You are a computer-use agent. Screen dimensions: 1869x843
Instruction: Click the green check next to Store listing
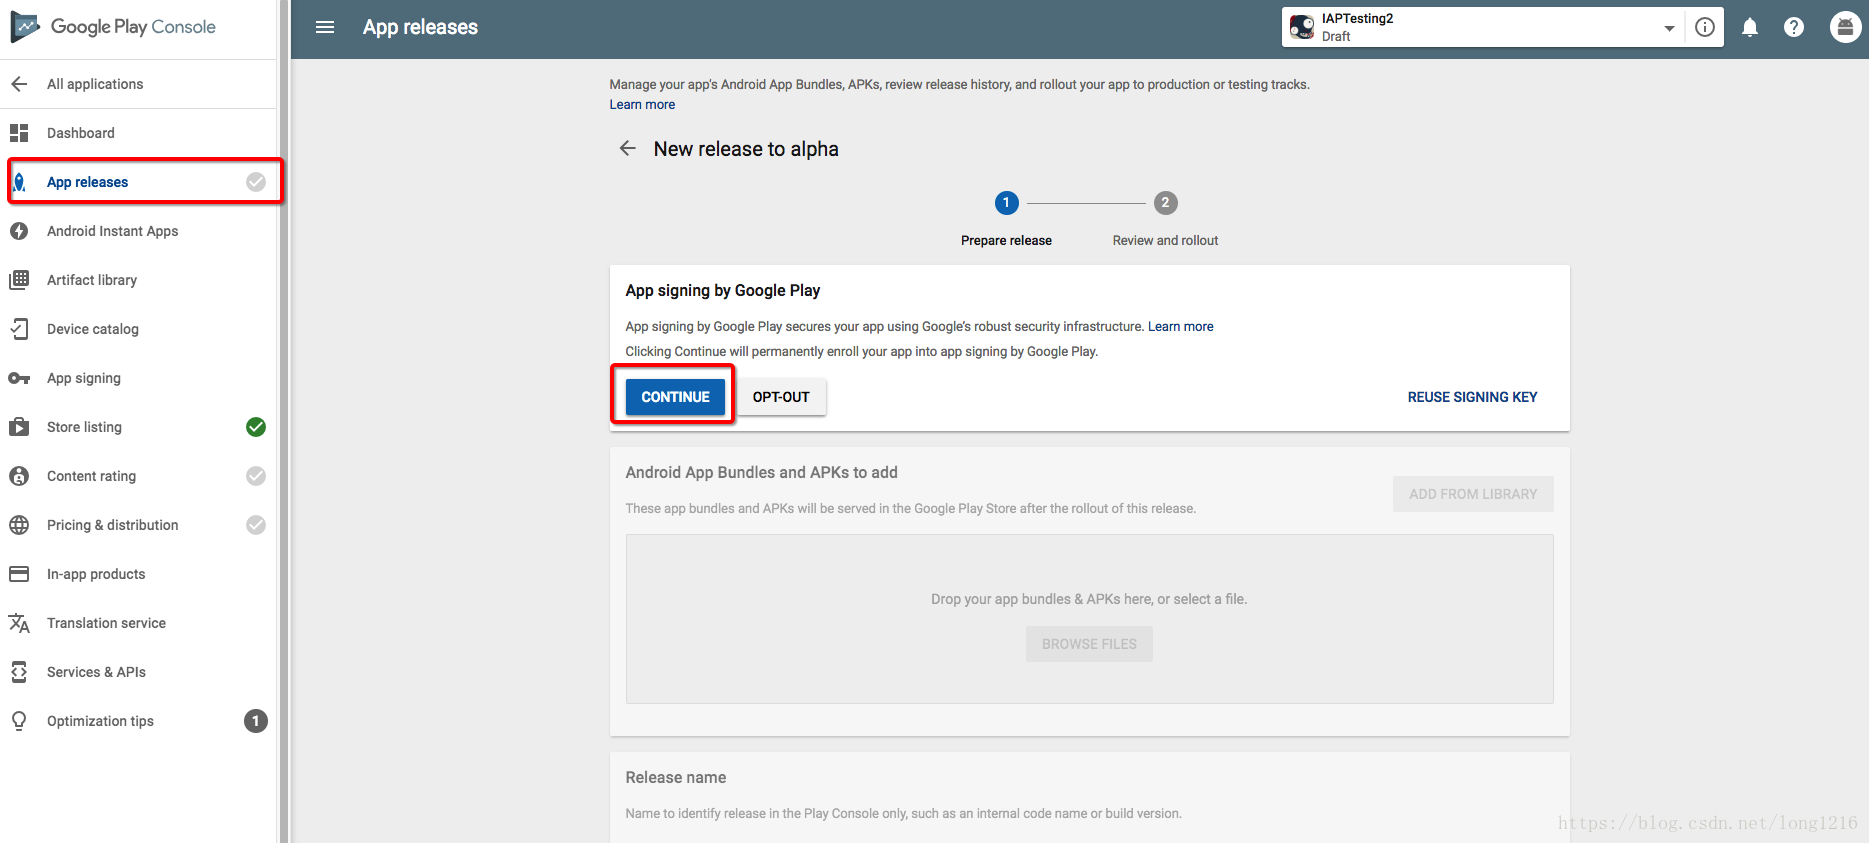256,427
